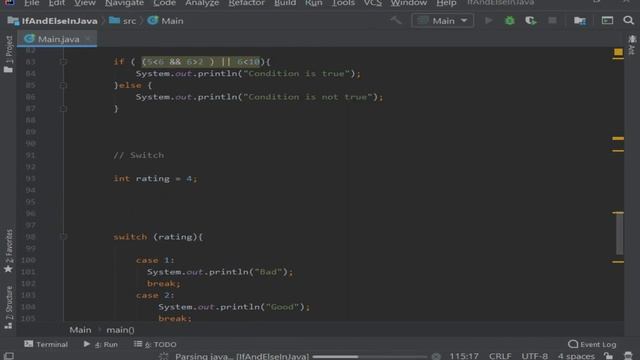640x360 pixels.
Task: Open the Project tool window
Action: click(9, 53)
